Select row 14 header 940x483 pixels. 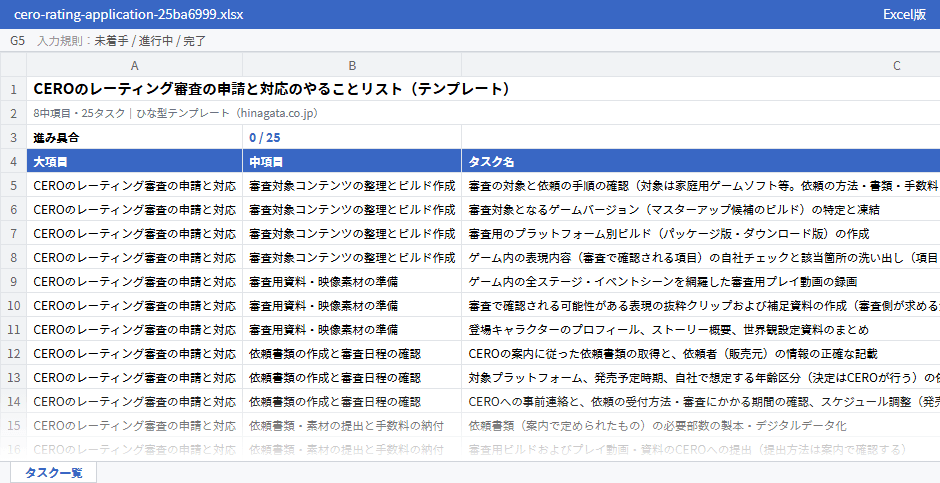pos(13,401)
